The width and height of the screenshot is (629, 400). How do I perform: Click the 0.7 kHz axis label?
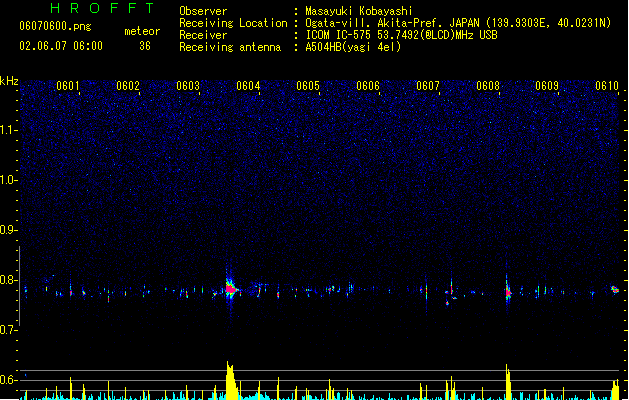[x=8, y=330]
